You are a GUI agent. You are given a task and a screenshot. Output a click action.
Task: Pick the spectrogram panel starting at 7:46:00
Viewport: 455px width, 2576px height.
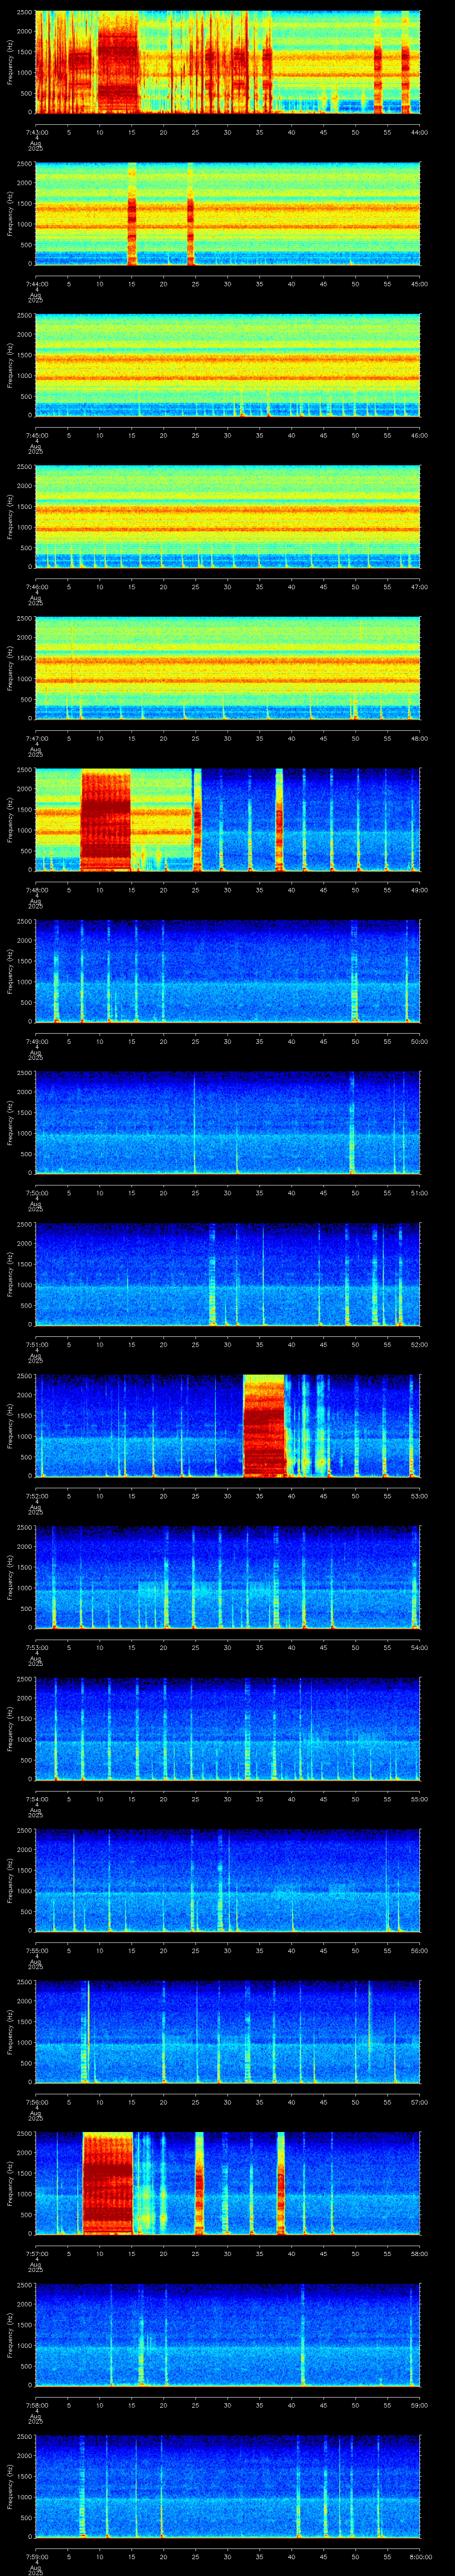pyautogui.click(x=227, y=516)
